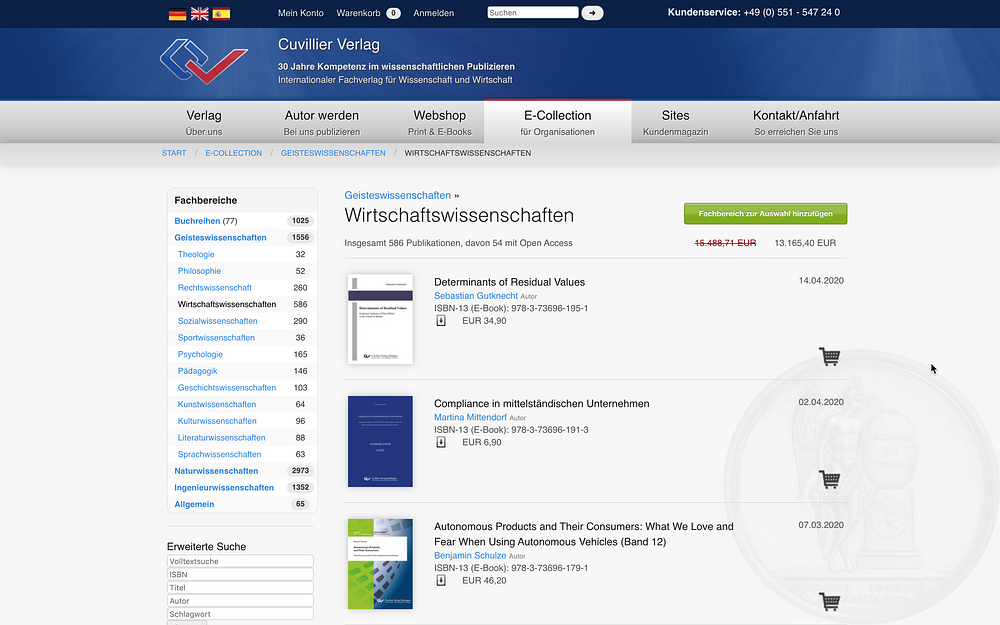Viewport: 1000px width, 625px height.
Task: Open Autonomous Products and Their Consumers title
Action: (584, 534)
